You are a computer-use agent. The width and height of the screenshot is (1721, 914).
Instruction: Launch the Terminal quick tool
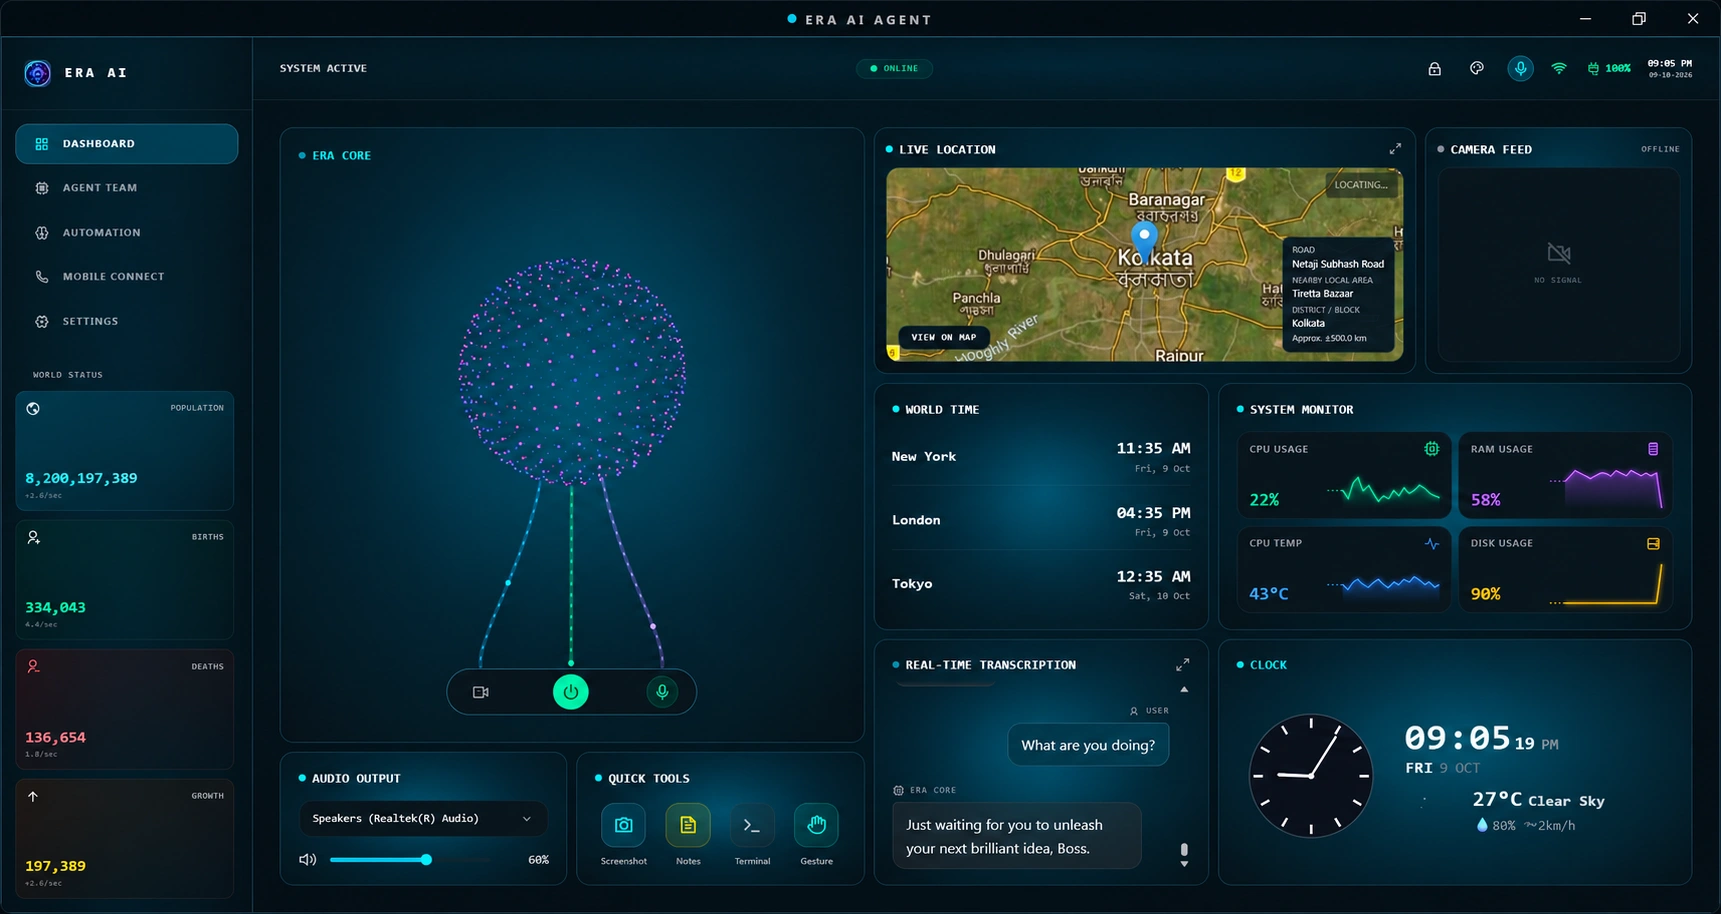point(752,825)
